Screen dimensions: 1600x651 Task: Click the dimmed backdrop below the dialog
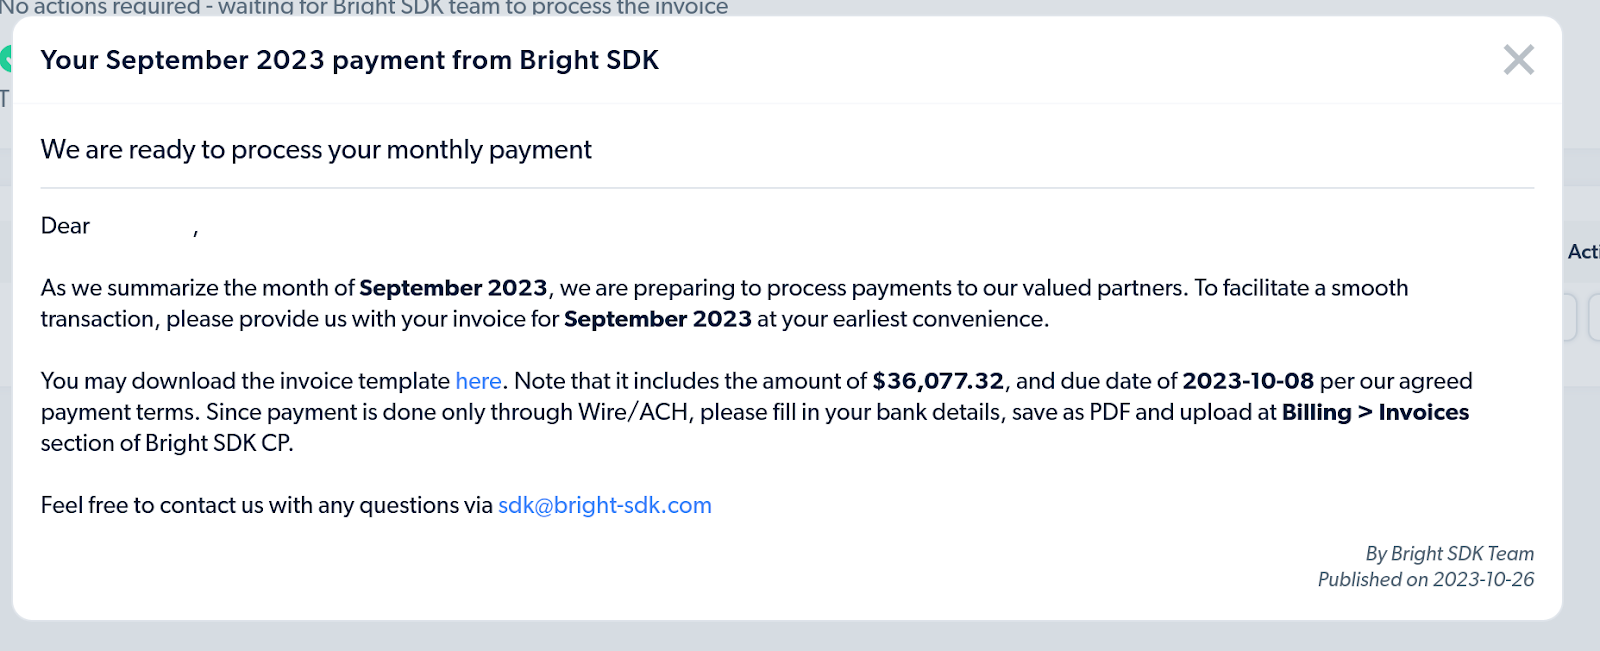pyautogui.click(x=800, y=637)
